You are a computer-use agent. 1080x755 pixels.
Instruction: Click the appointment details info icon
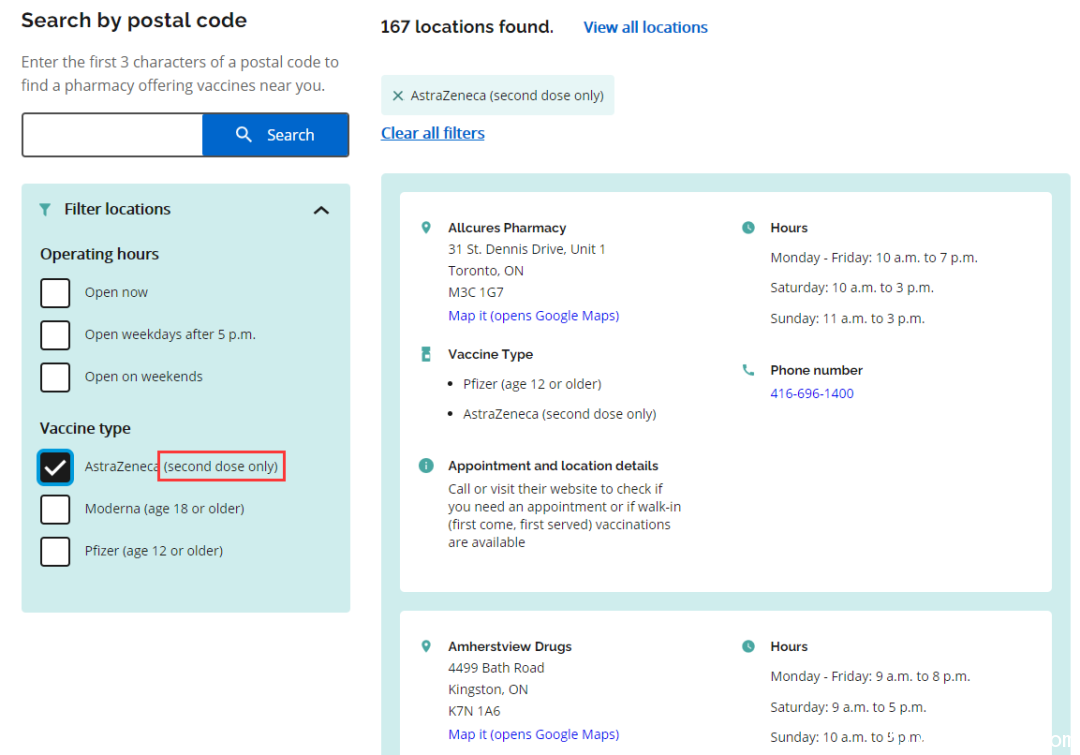click(x=426, y=466)
